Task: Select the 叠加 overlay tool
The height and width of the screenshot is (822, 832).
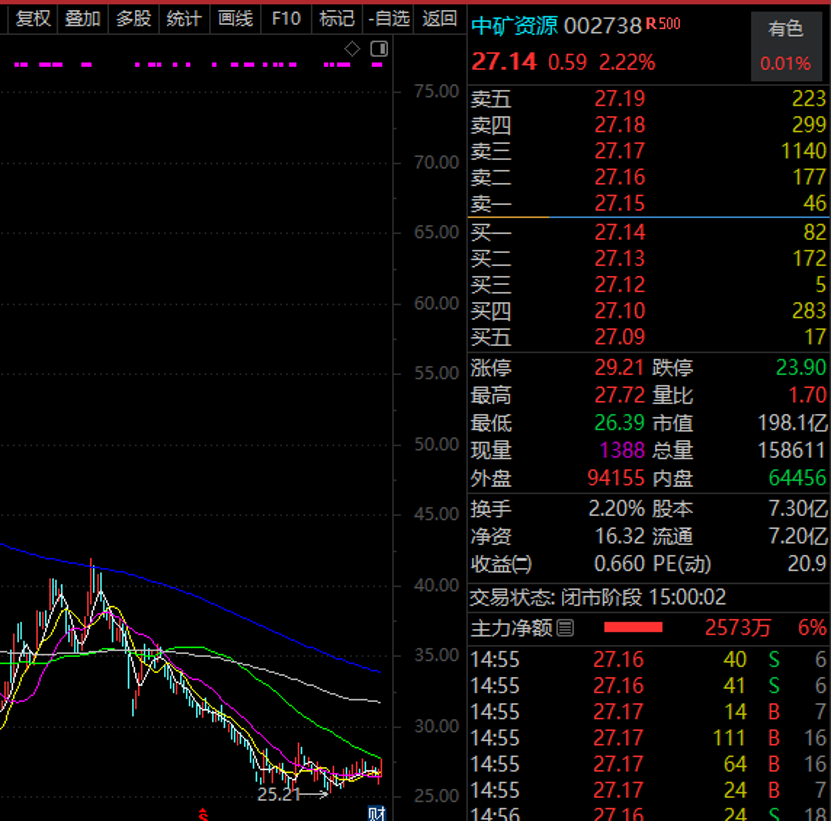Action: pos(83,19)
